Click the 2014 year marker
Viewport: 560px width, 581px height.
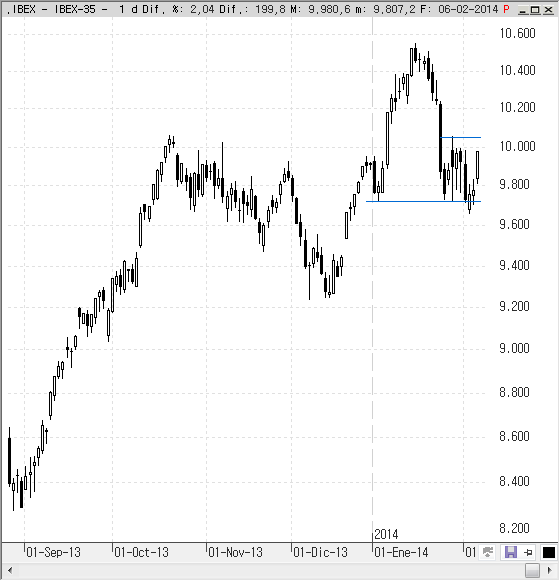click(x=386, y=534)
